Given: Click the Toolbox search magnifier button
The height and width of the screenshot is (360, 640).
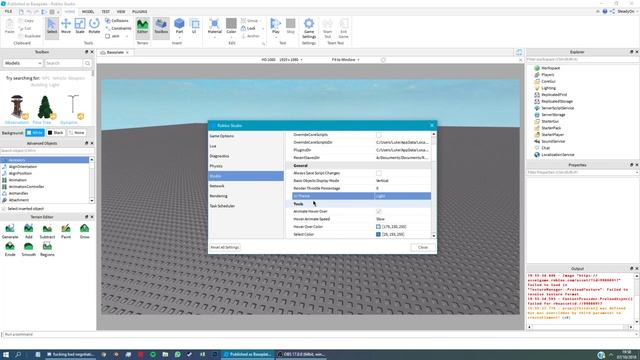Looking at the screenshot, I should pos(87,63).
